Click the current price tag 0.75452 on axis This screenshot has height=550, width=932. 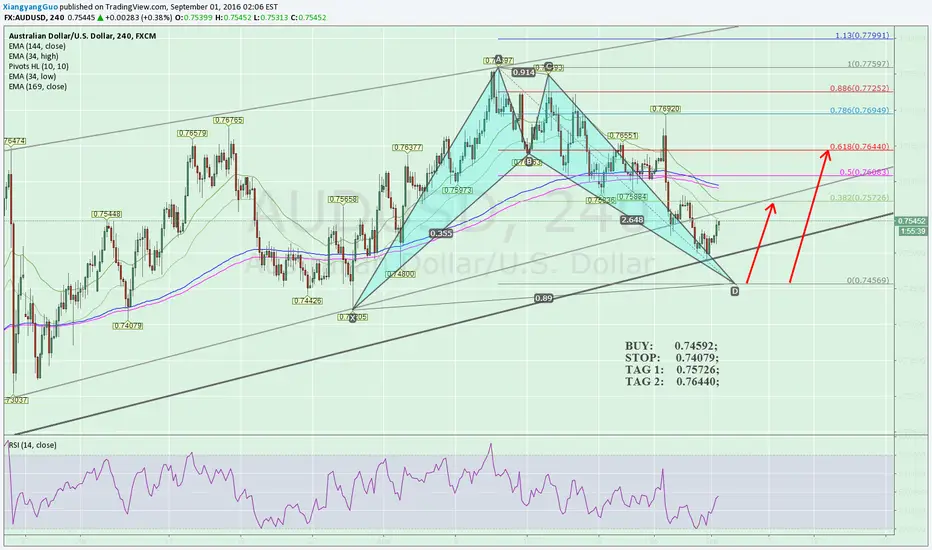[x=911, y=221]
